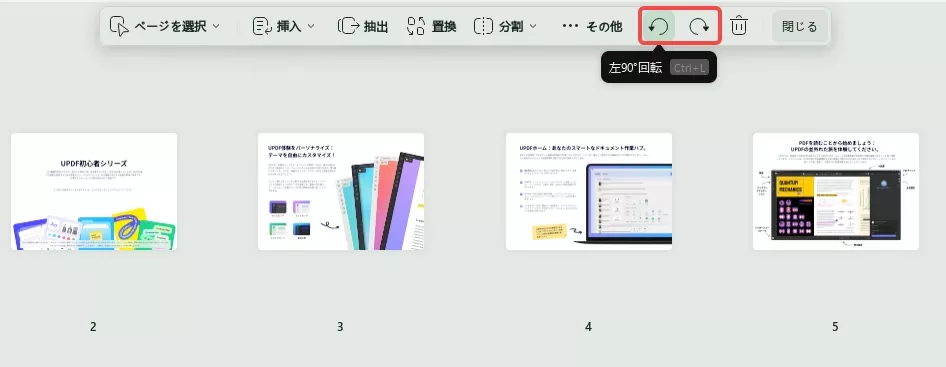Rotate pages right 90 degrees

[699, 26]
